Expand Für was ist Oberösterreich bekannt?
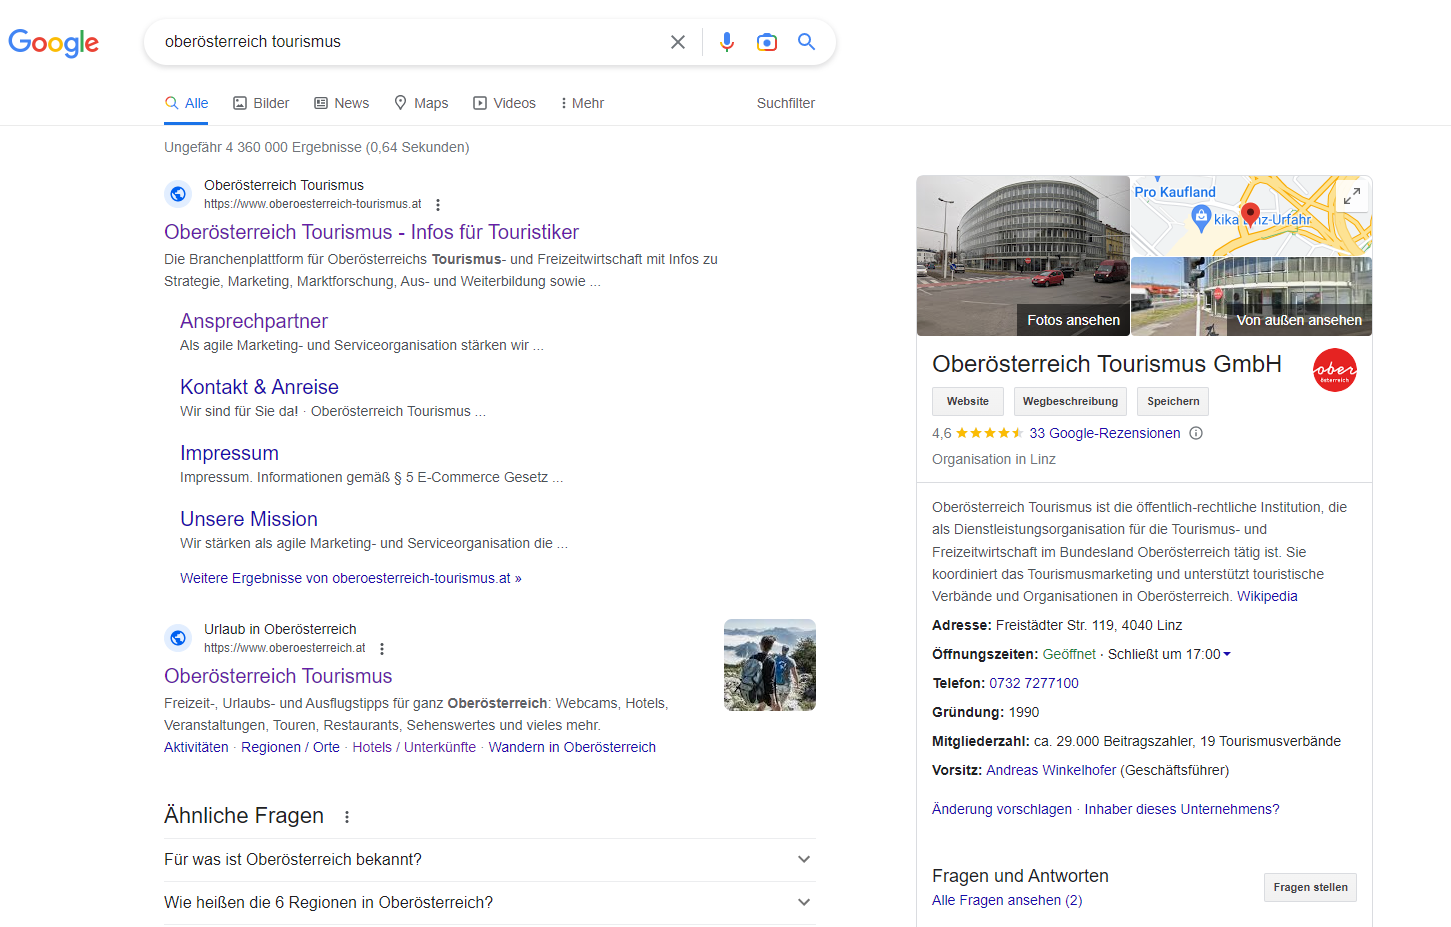This screenshot has height=927, width=1451. pyautogui.click(x=490, y=860)
